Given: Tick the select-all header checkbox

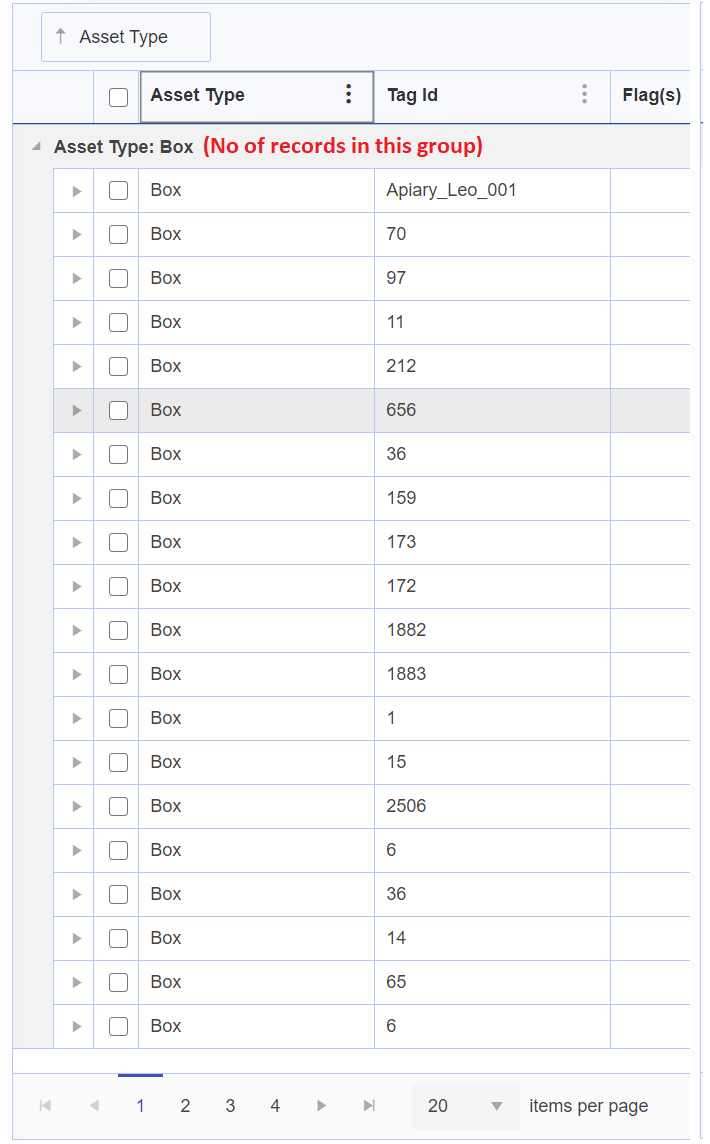Looking at the screenshot, I should point(118,97).
